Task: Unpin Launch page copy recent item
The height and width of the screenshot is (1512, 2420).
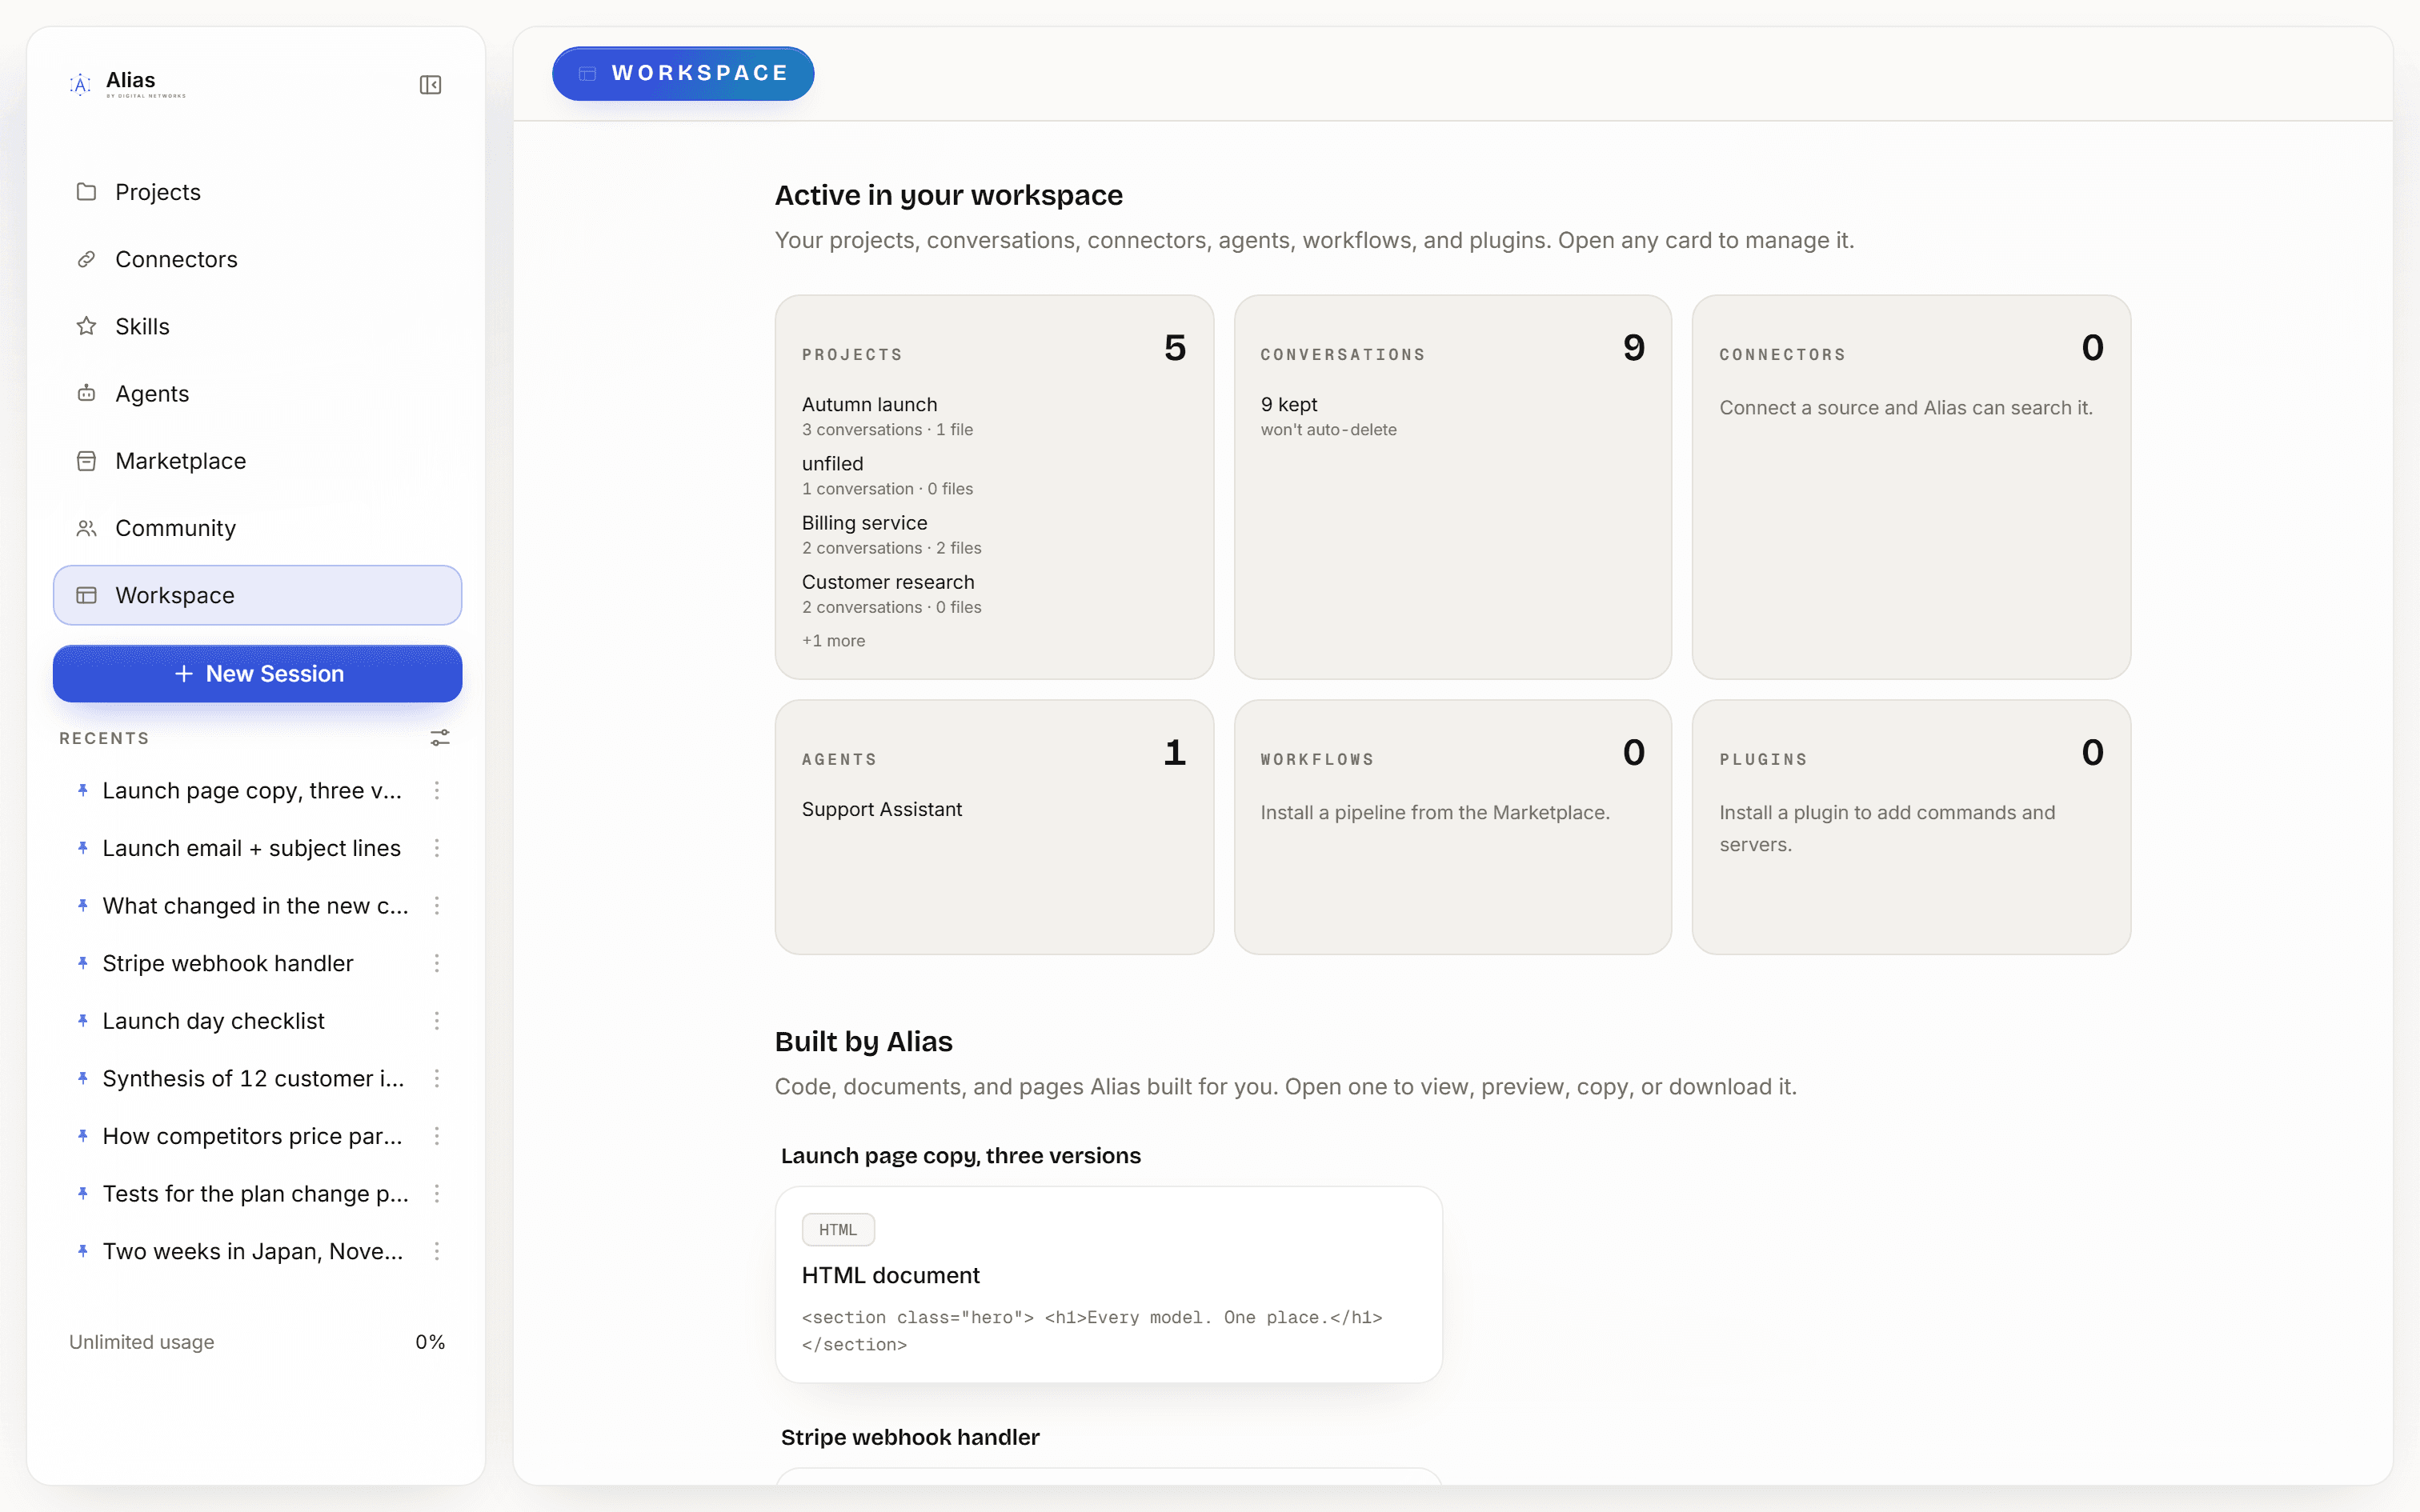Action: click(x=83, y=790)
